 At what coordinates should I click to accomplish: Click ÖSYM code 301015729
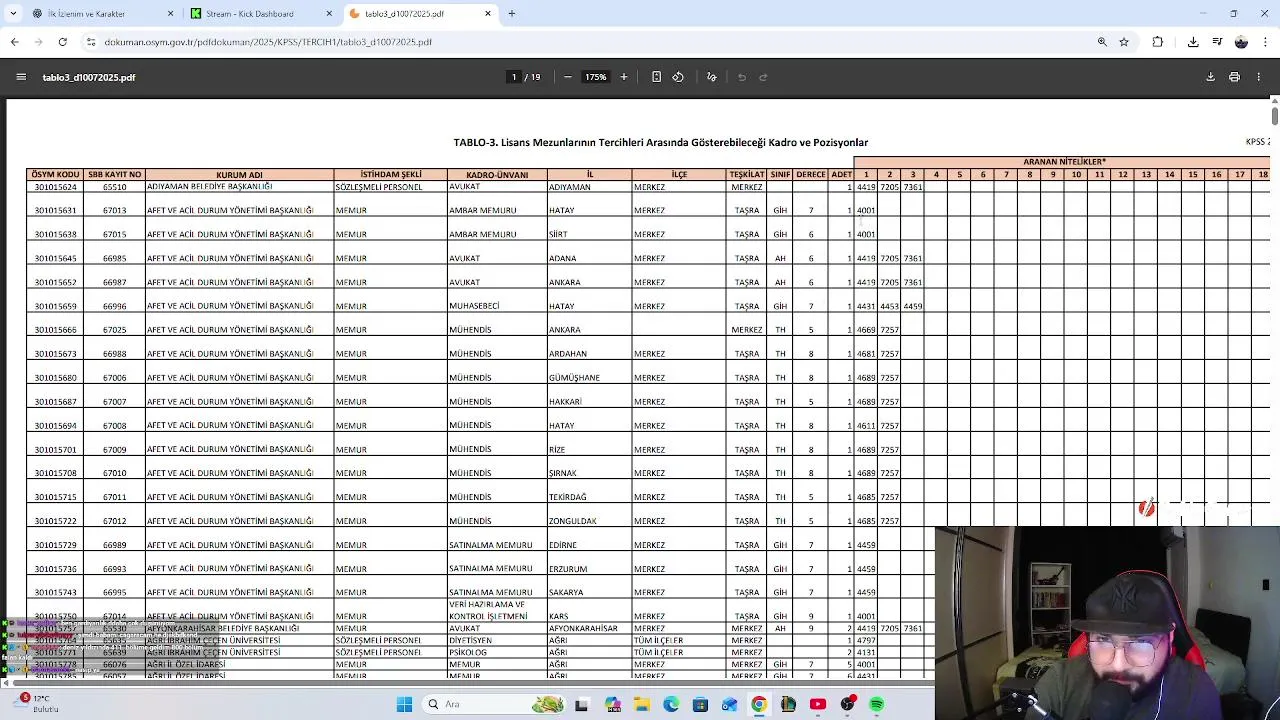click(55, 545)
